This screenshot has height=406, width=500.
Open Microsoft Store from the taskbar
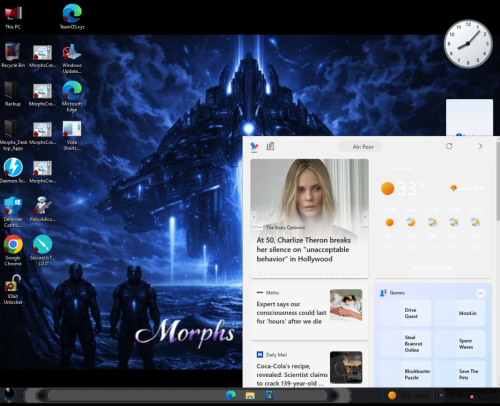tap(269, 396)
